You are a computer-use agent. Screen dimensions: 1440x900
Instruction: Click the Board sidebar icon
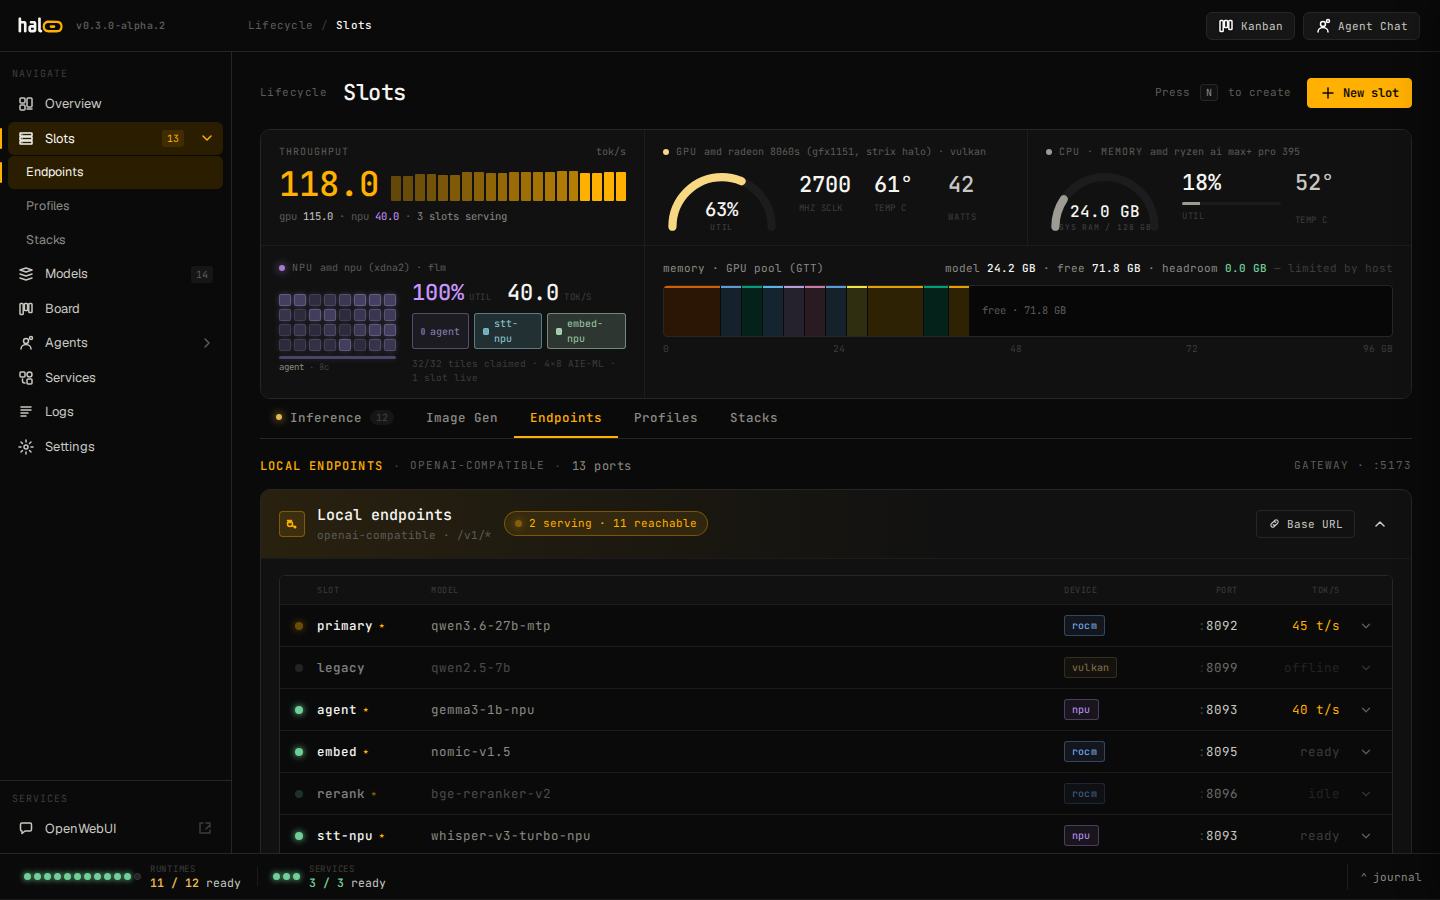(26, 309)
